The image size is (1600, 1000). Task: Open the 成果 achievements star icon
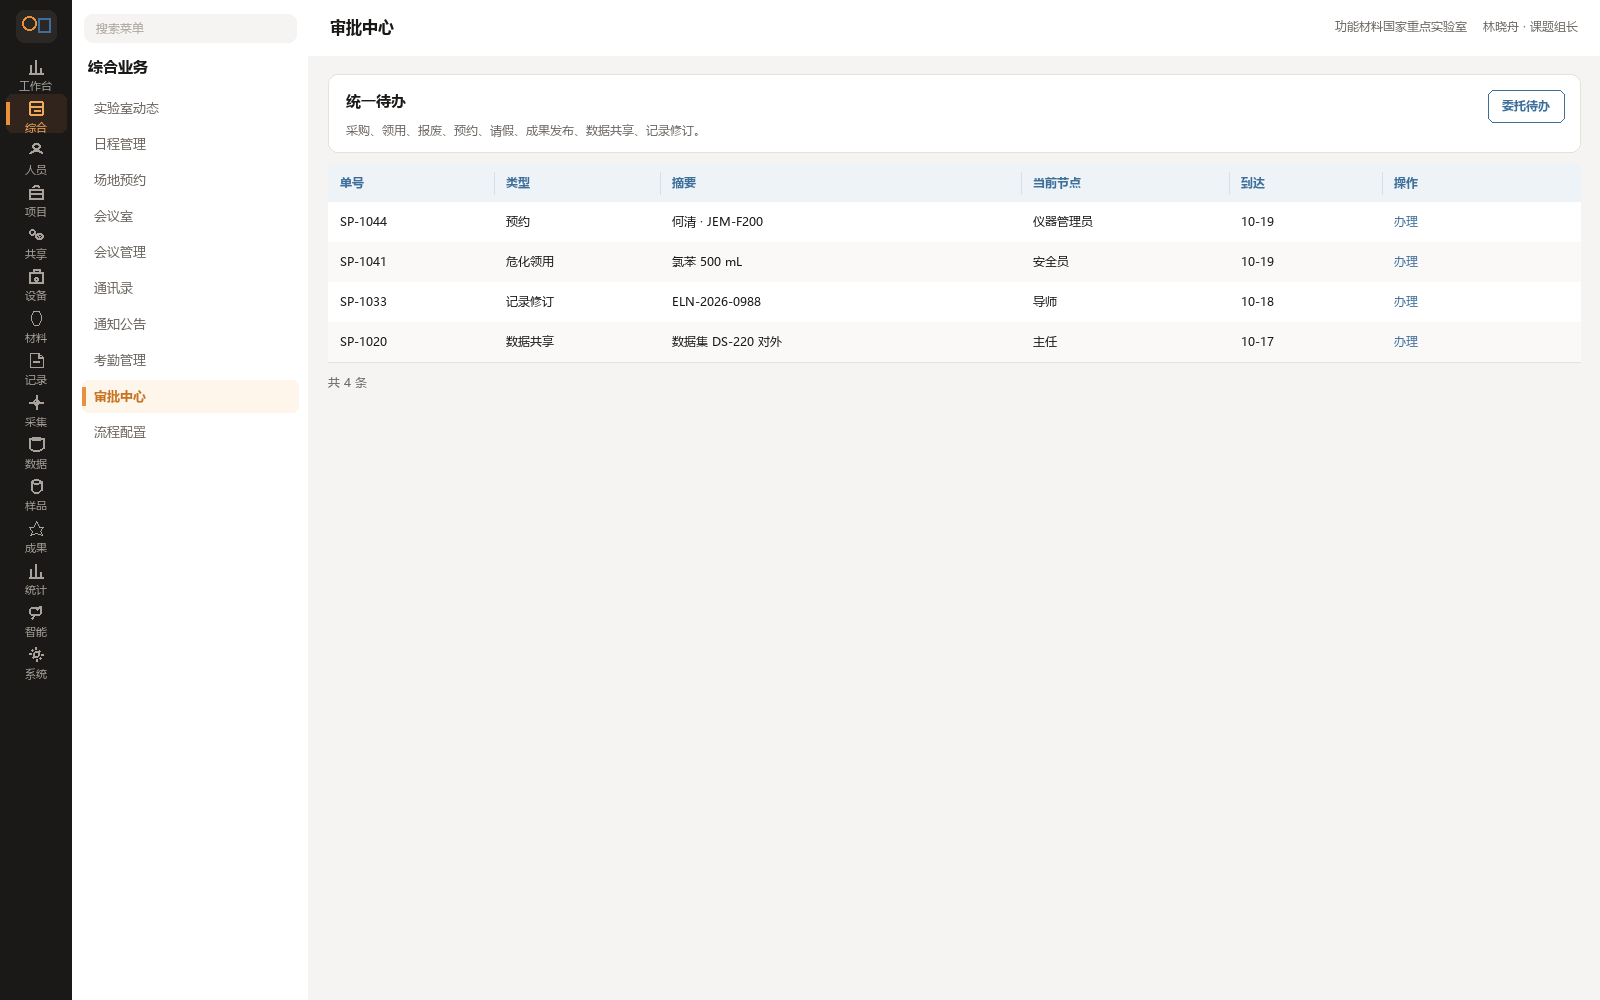click(x=36, y=536)
